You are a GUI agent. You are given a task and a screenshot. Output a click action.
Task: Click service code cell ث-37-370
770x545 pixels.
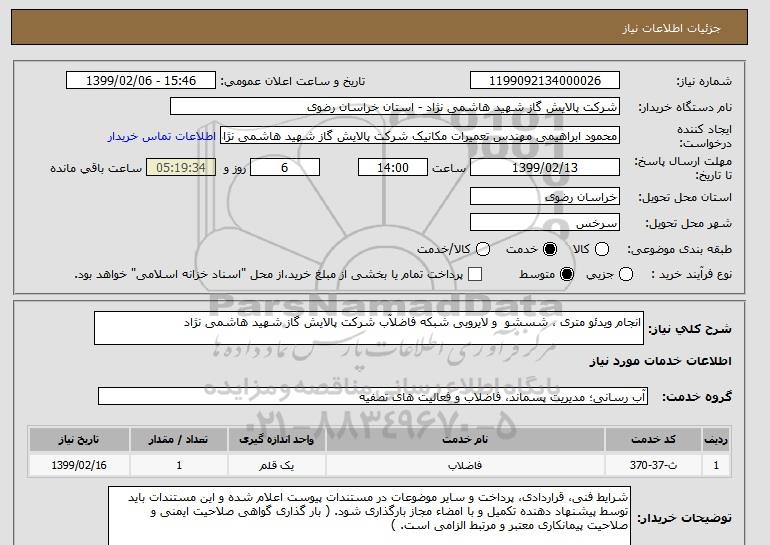pos(653,465)
